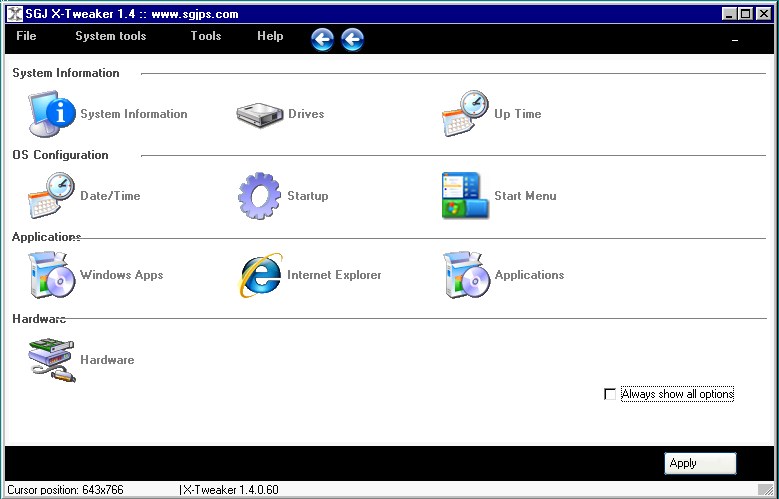779x499 pixels.
Task: Open the Startup gear icon
Action: coord(259,195)
